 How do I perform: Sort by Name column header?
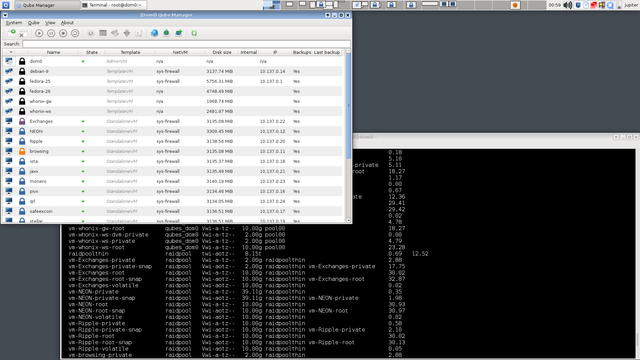(x=53, y=52)
